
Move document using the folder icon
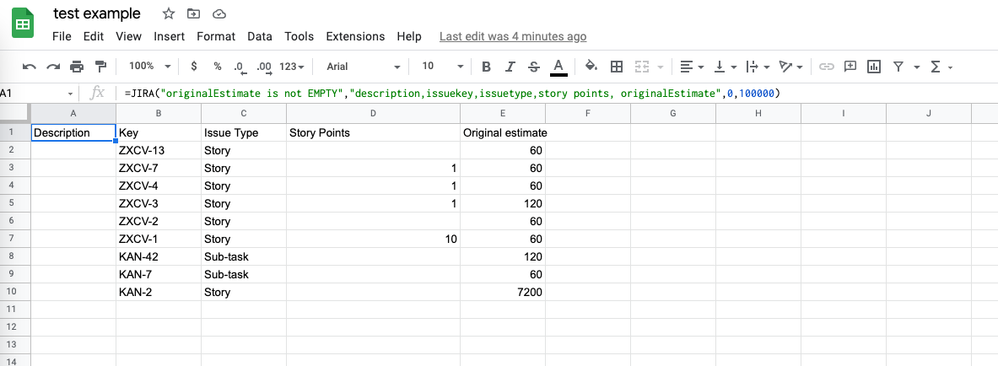tap(193, 13)
